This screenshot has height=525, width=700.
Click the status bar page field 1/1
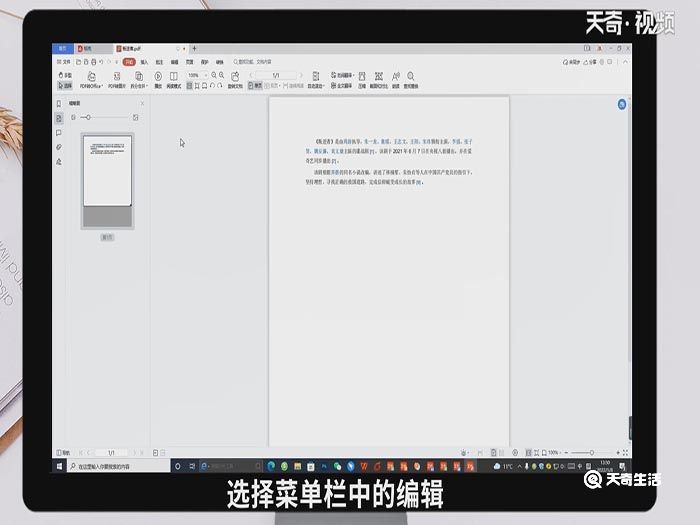112,452
